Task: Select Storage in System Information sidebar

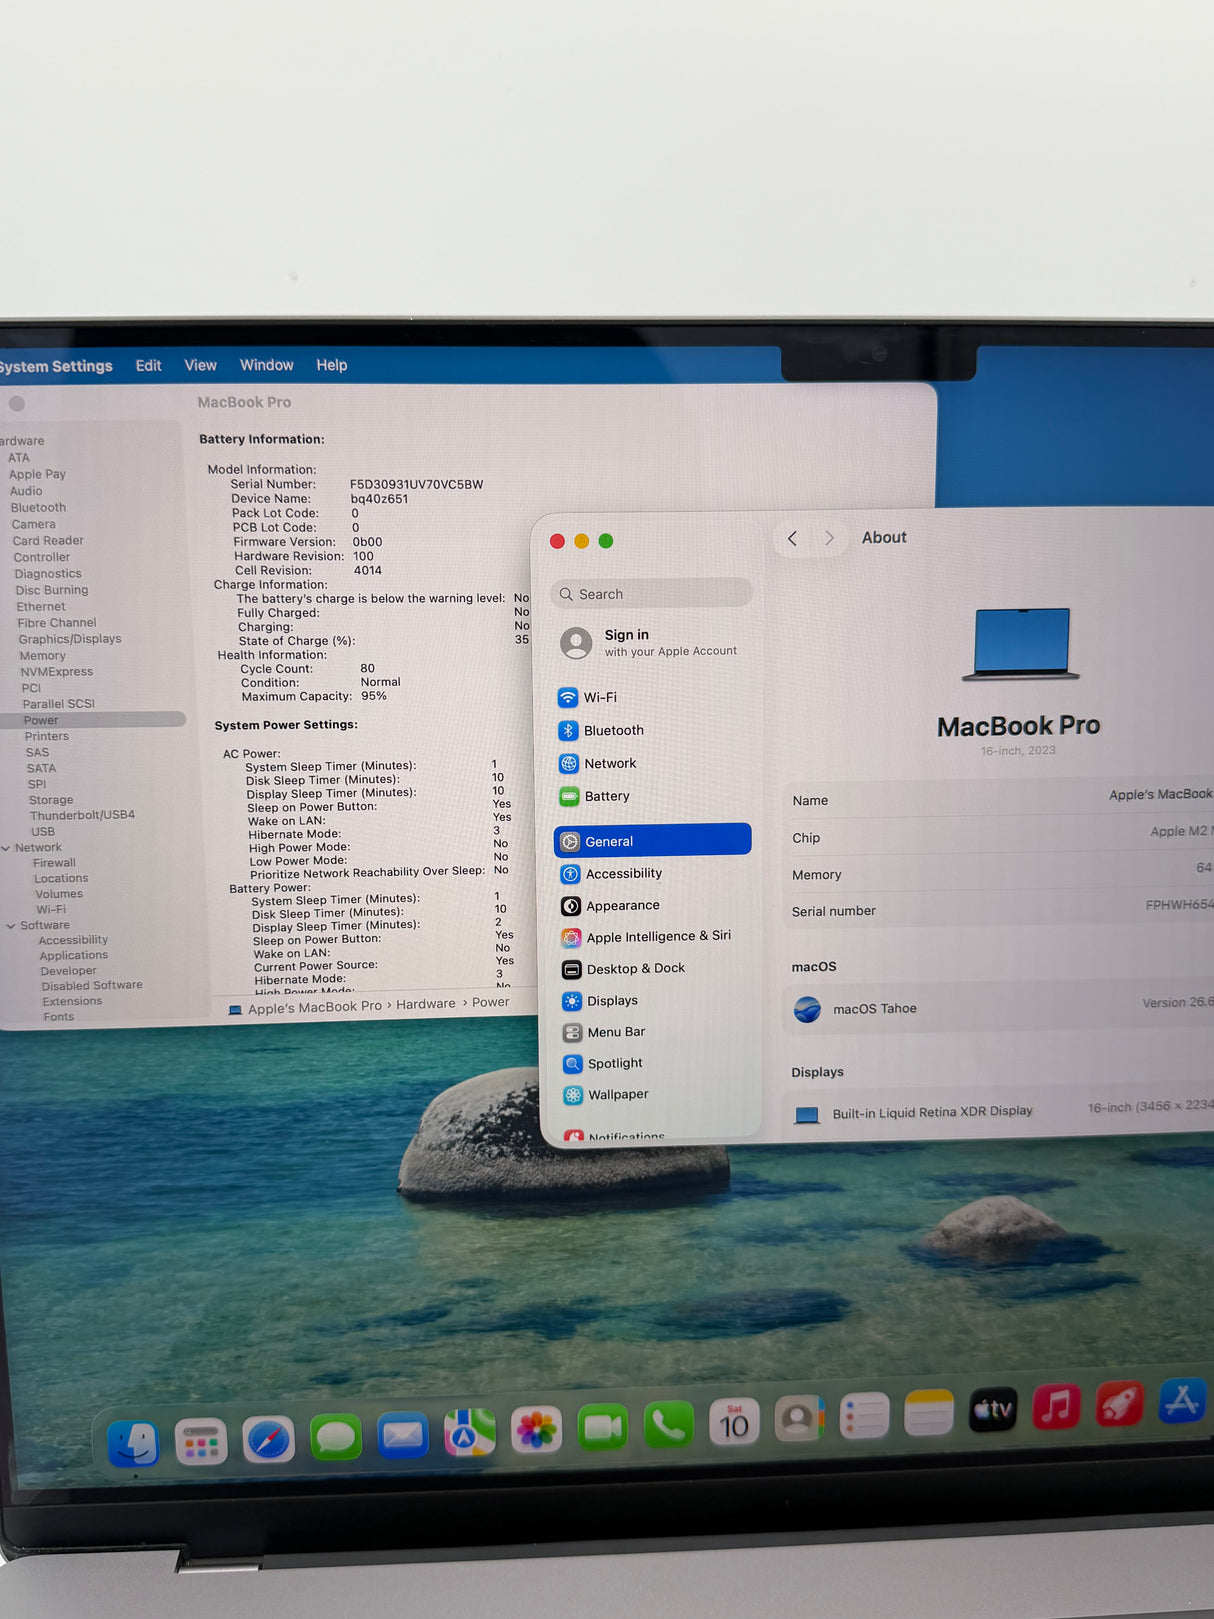Action: (51, 800)
